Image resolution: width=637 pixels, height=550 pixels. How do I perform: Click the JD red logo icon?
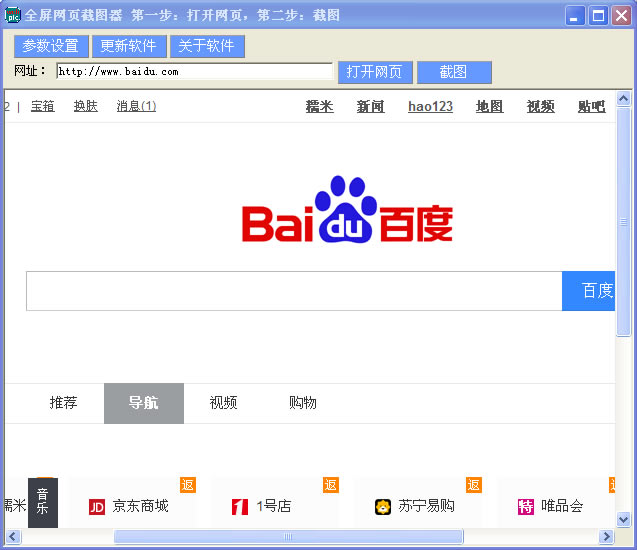point(97,507)
